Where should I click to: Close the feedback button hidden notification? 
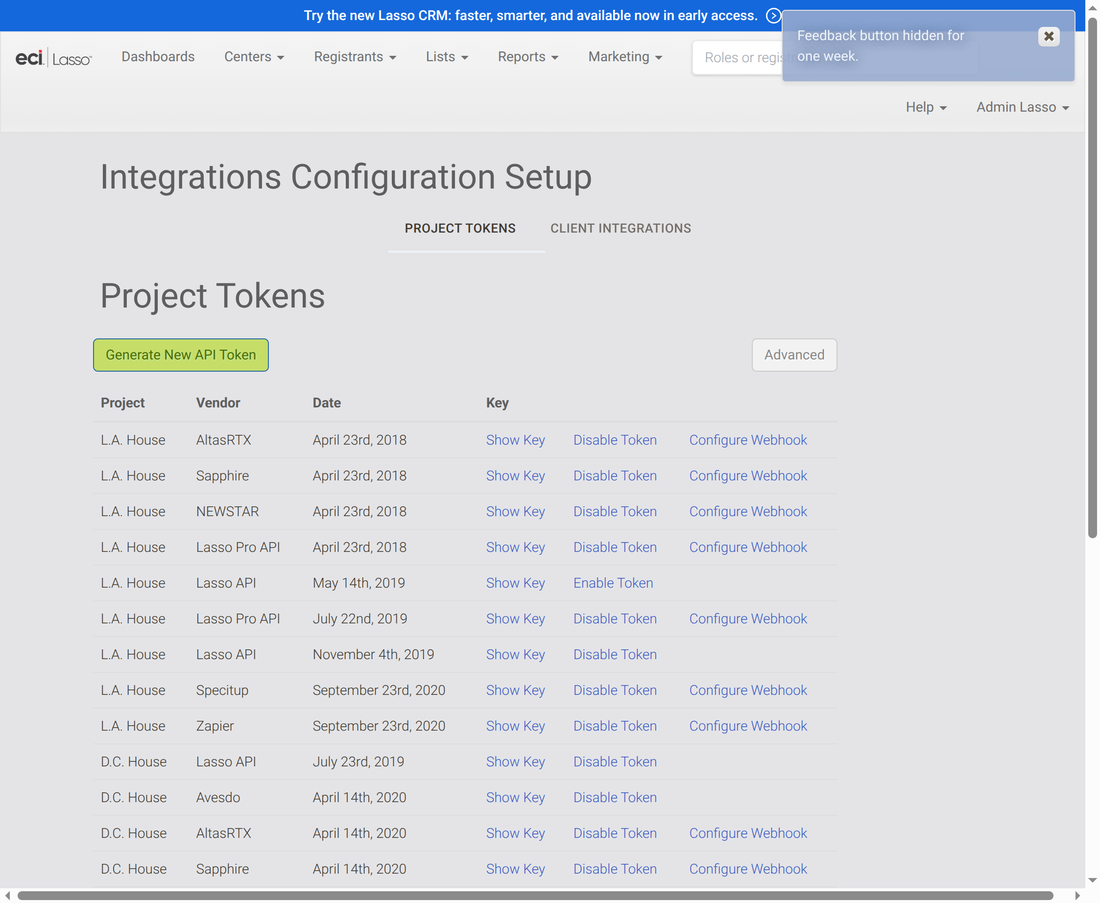1048,36
